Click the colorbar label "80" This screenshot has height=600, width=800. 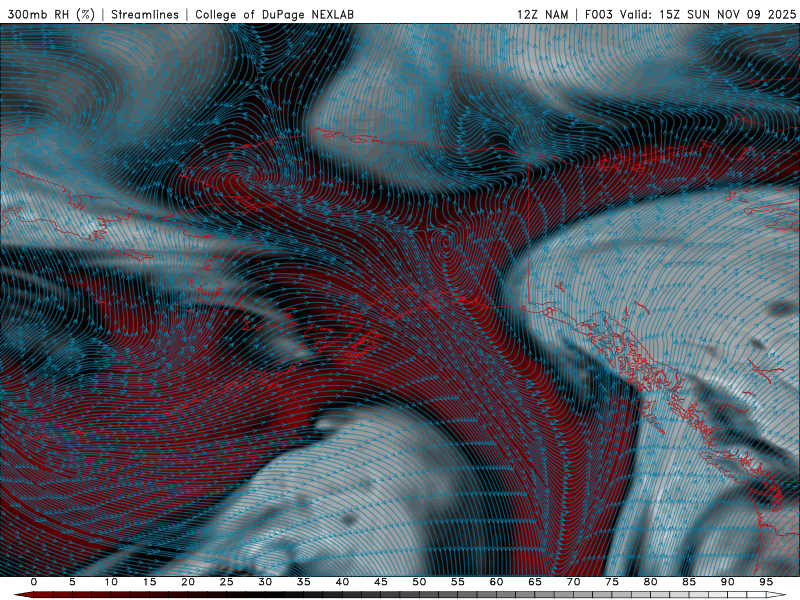click(x=650, y=582)
